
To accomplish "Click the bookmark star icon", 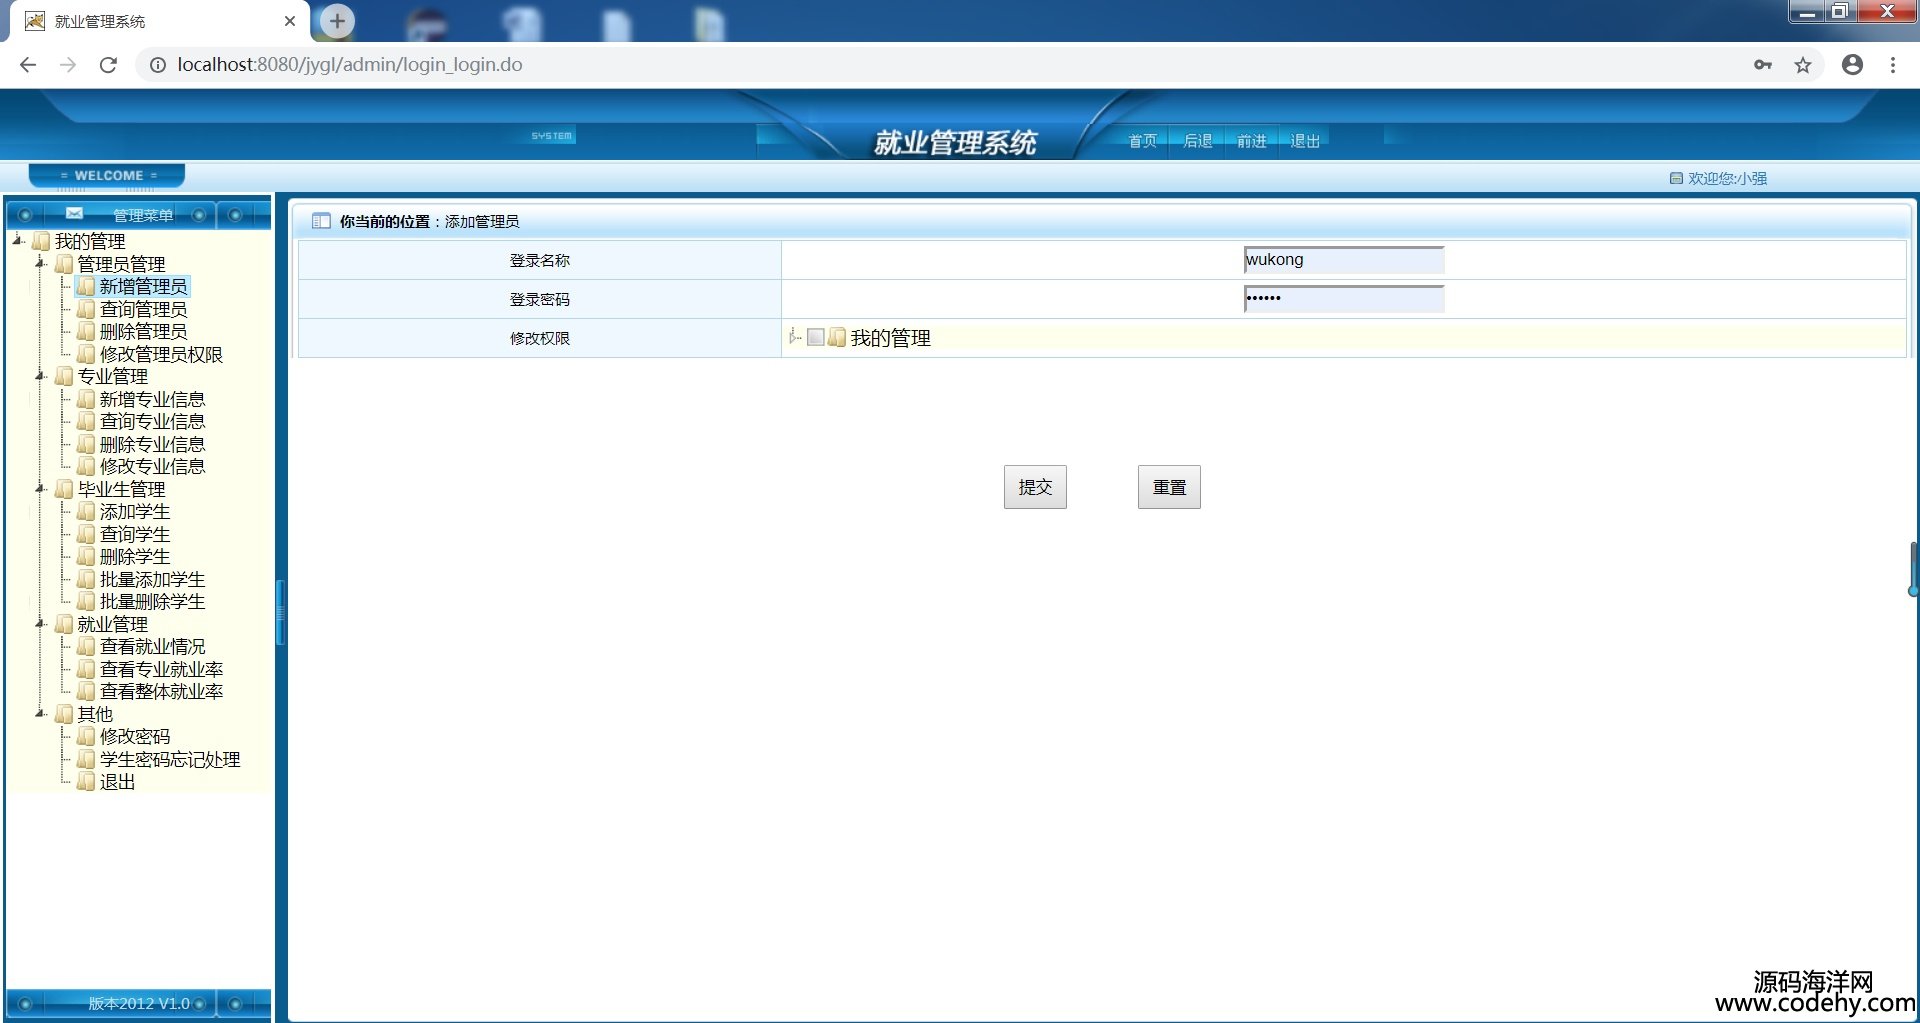I will 1803,65.
